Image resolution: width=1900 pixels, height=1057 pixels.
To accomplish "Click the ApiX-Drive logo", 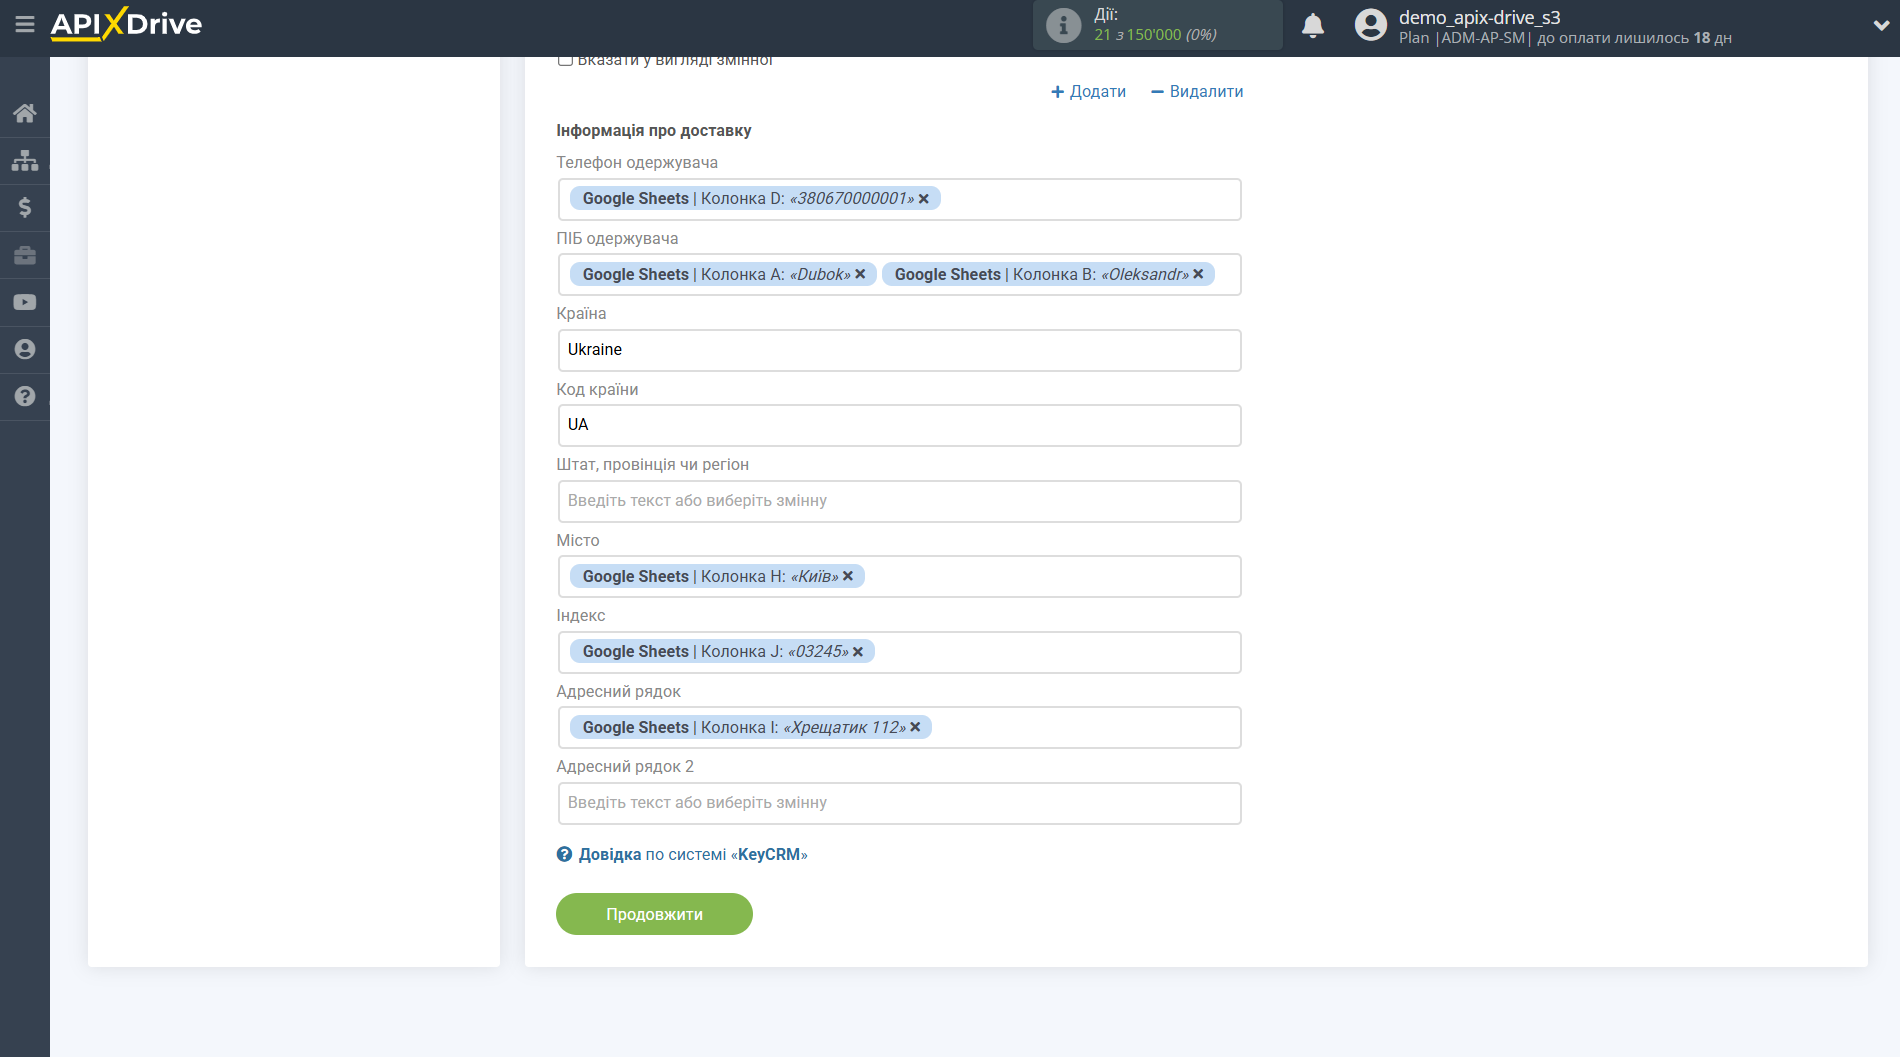I will pyautogui.click(x=126, y=24).
